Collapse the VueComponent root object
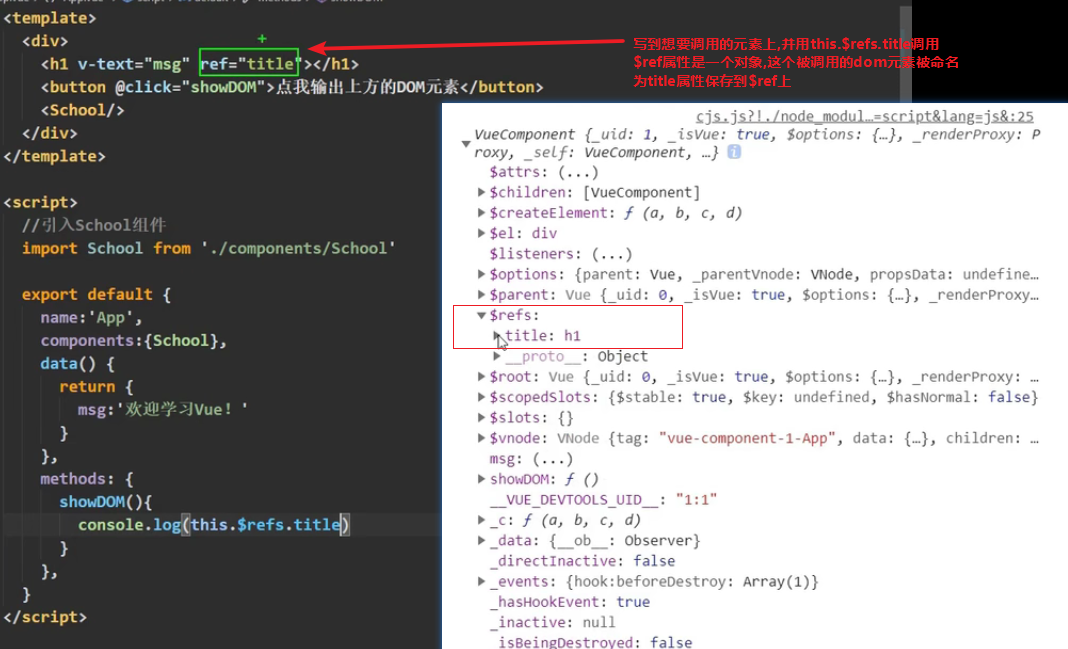 [x=466, y=144]
